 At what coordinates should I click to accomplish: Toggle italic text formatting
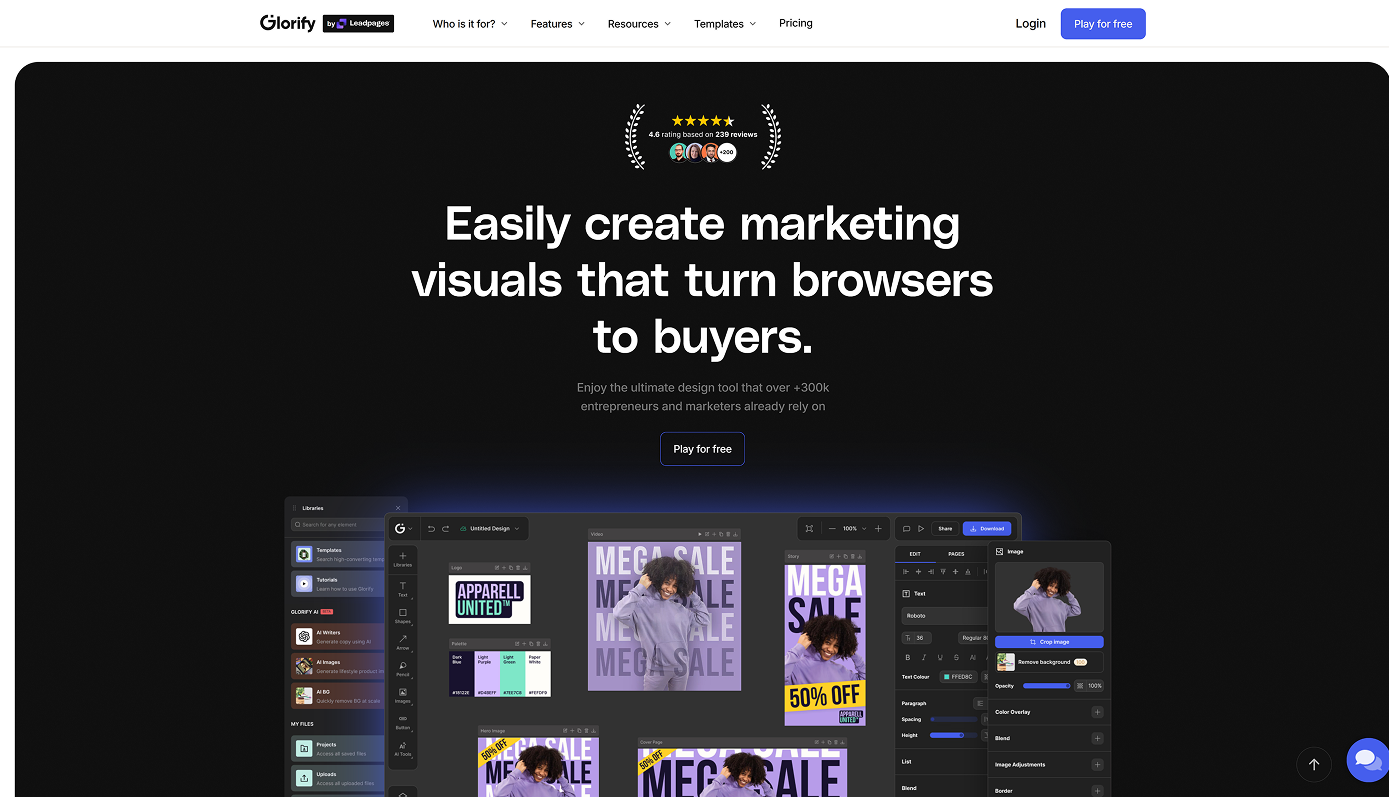924,657
